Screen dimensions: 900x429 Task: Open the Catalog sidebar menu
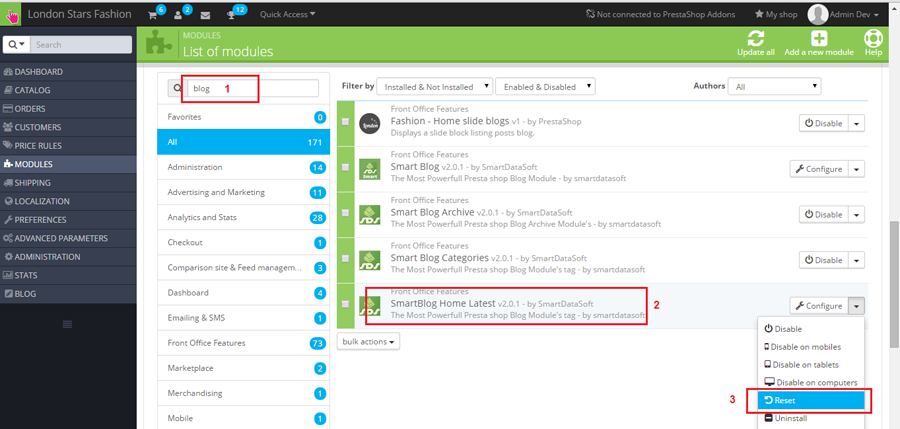(x=68, y=90)
